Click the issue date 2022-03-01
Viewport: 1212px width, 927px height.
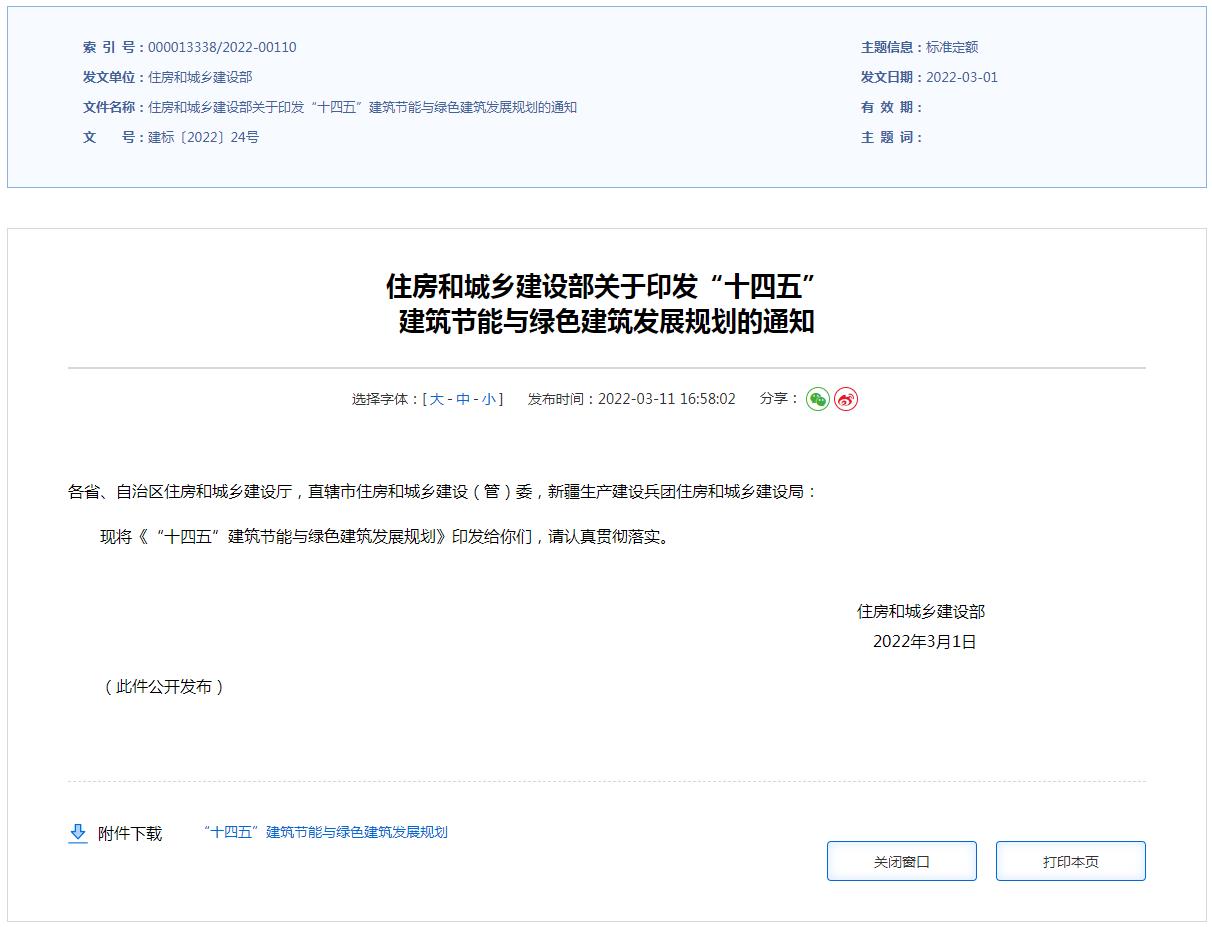(x=962, y=77)
